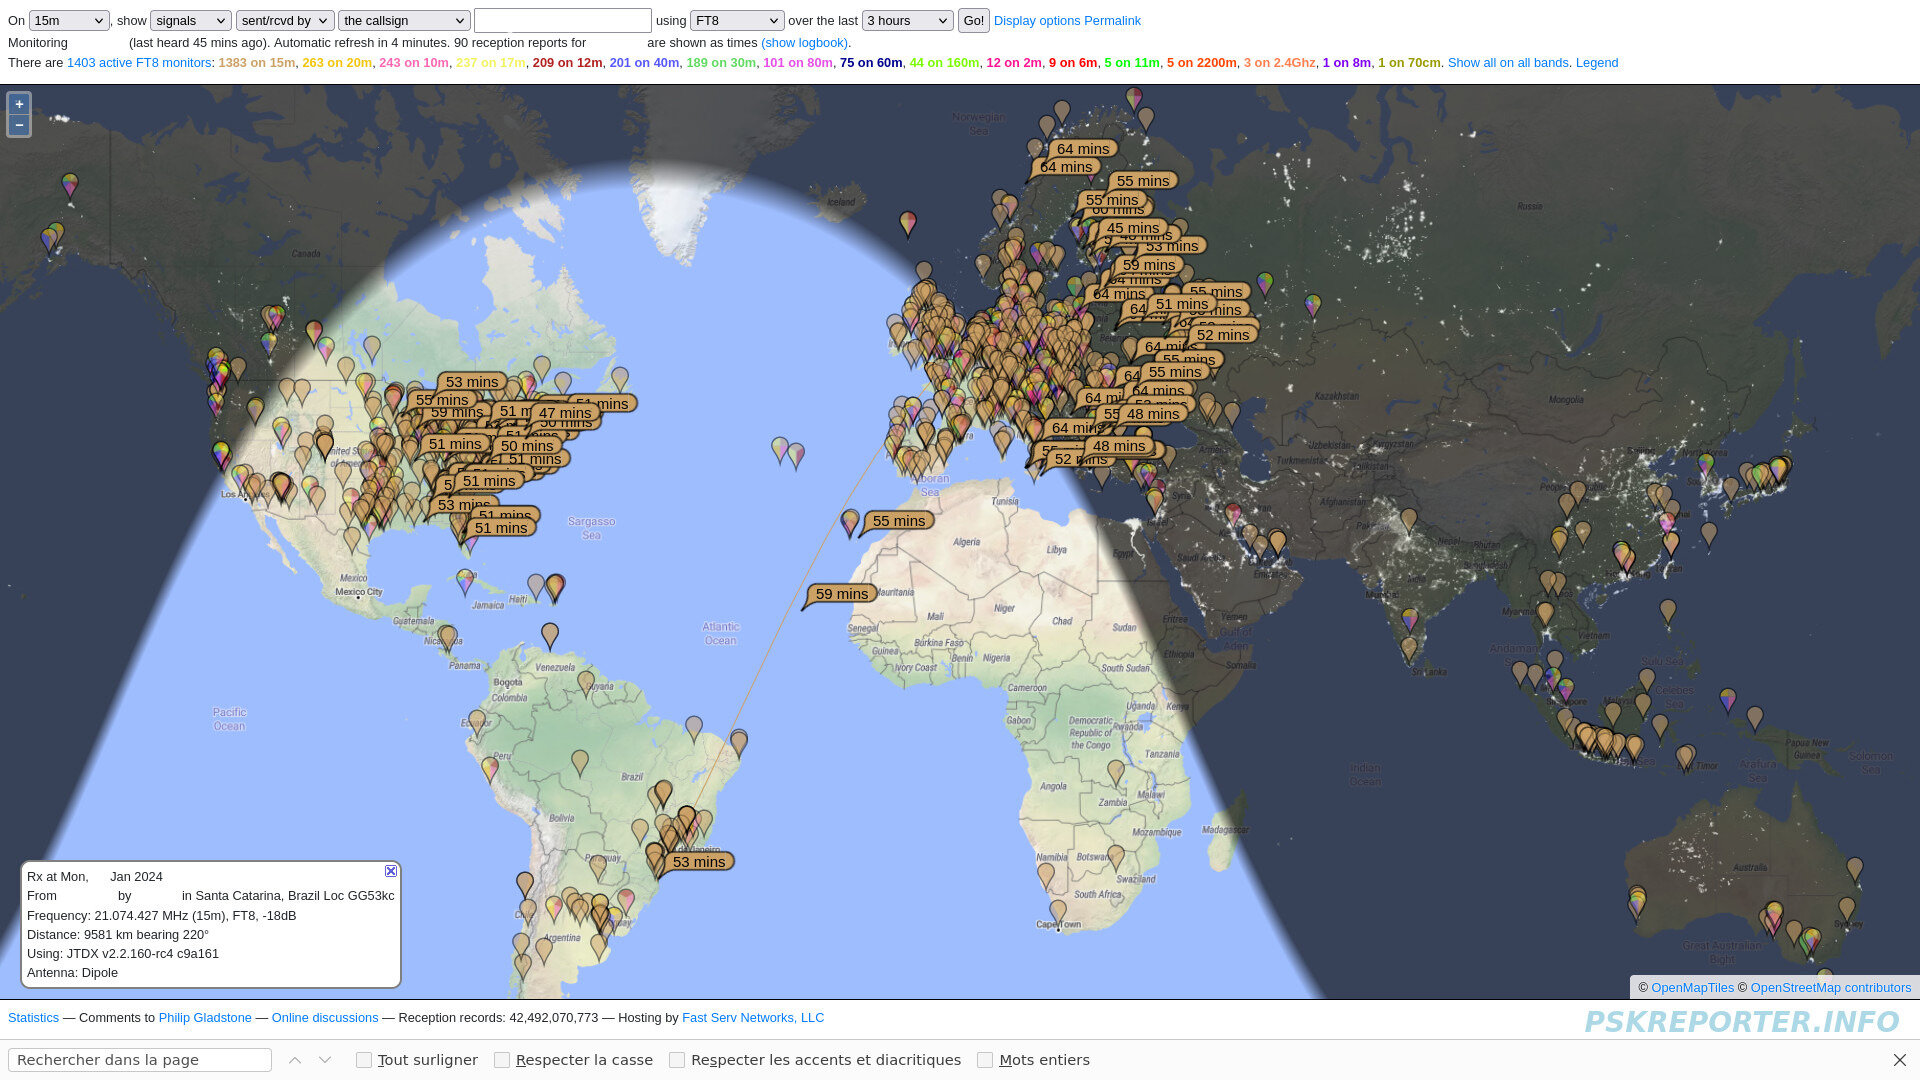
Task: Go to next find result arrow
Action: click(325, 1060)
